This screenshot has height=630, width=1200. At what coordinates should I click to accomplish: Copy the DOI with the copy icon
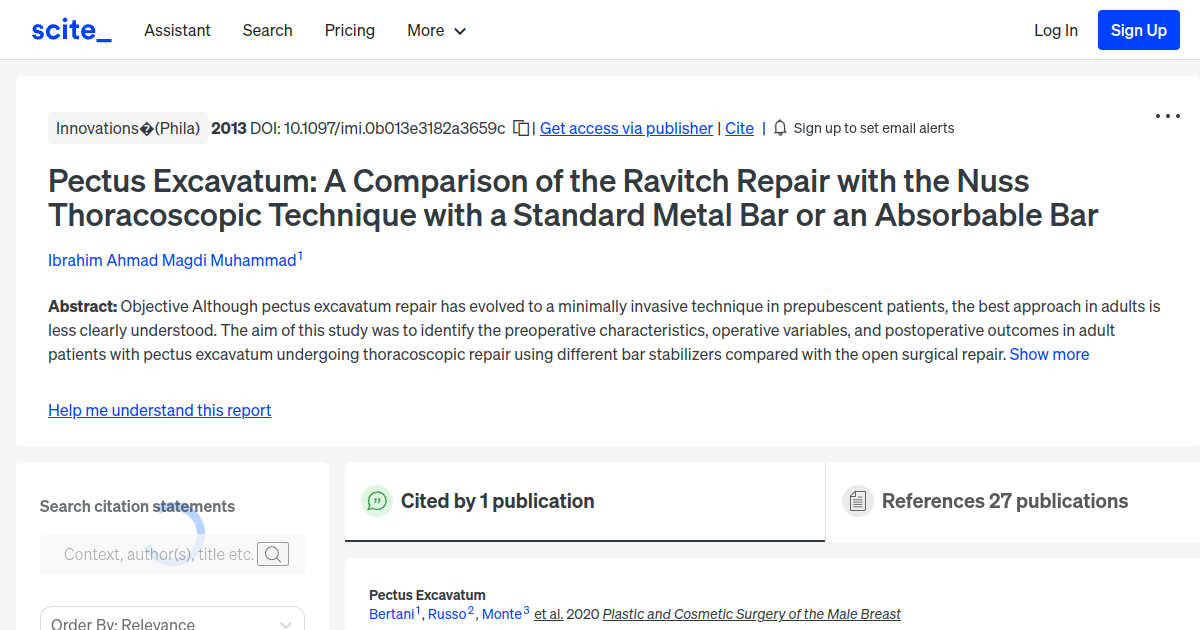[521, 128]
